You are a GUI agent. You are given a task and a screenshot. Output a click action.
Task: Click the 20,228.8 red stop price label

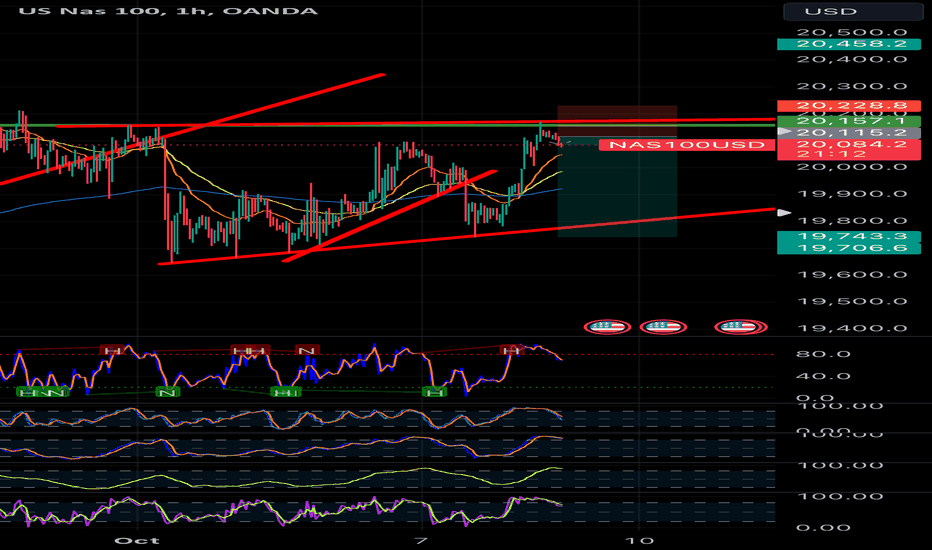tap(849, 106)
